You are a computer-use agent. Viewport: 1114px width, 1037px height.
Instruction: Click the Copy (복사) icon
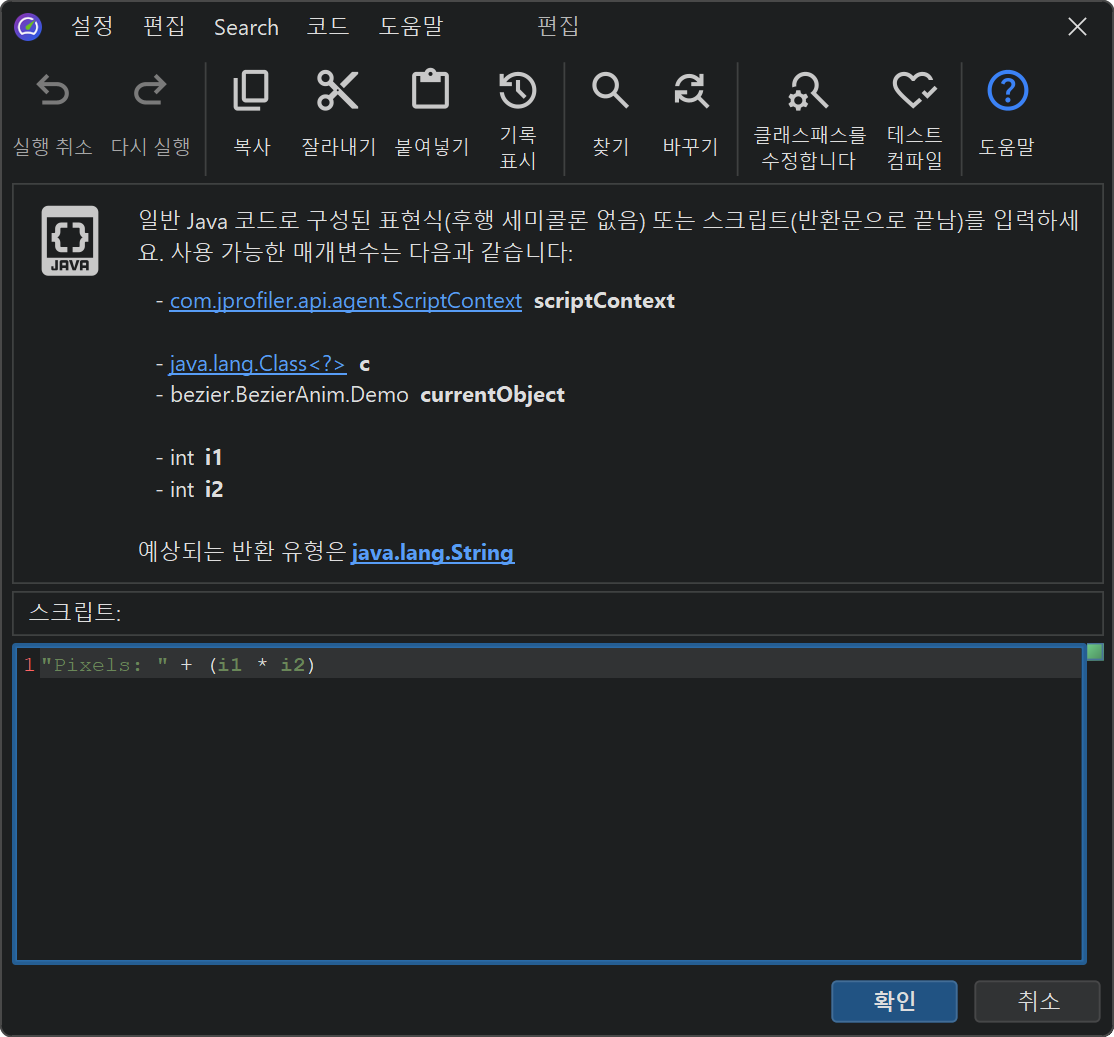(251, 91)
